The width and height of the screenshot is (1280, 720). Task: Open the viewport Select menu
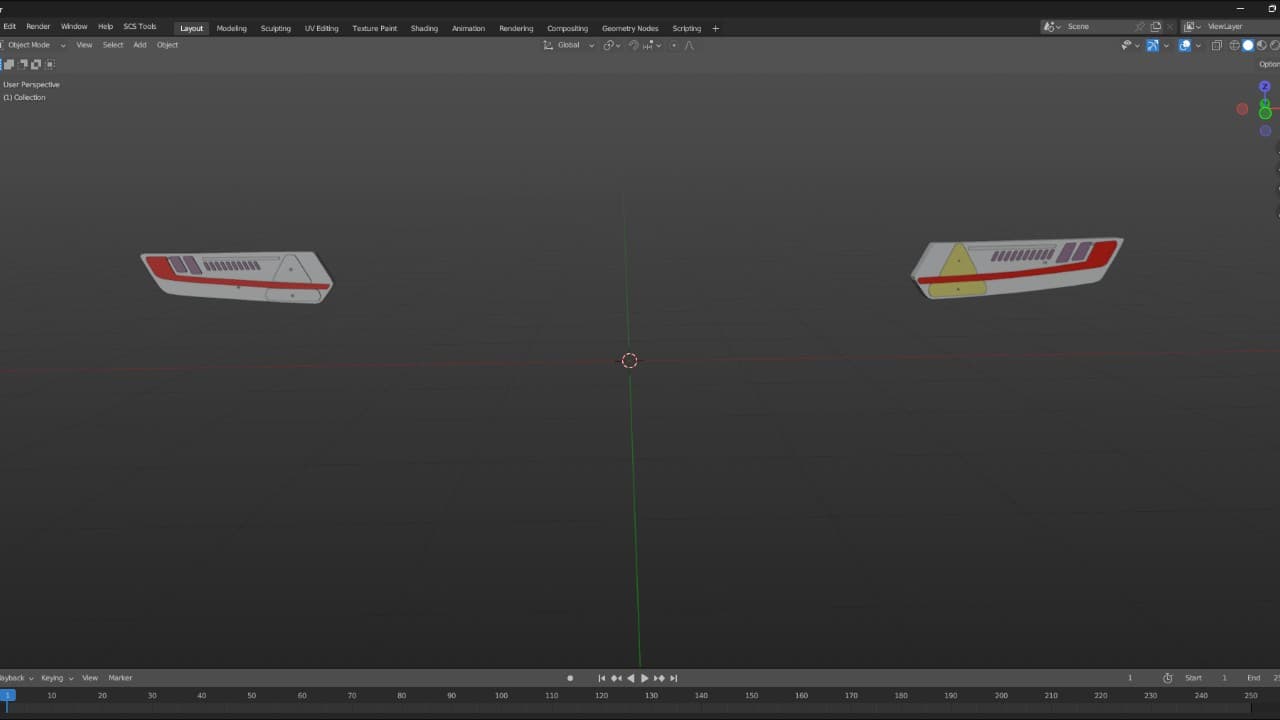[113, 45]
